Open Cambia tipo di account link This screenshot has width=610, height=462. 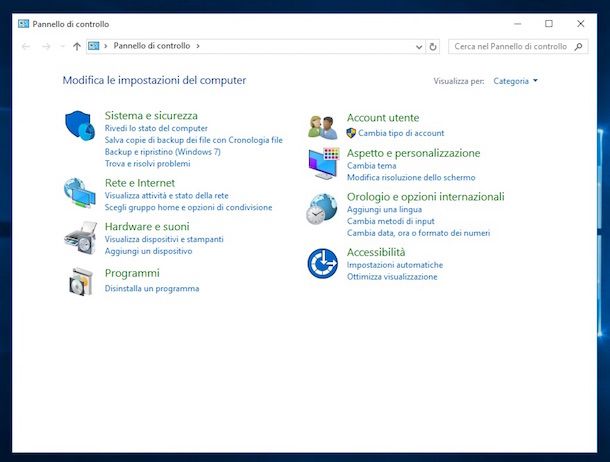pos(401,133)
